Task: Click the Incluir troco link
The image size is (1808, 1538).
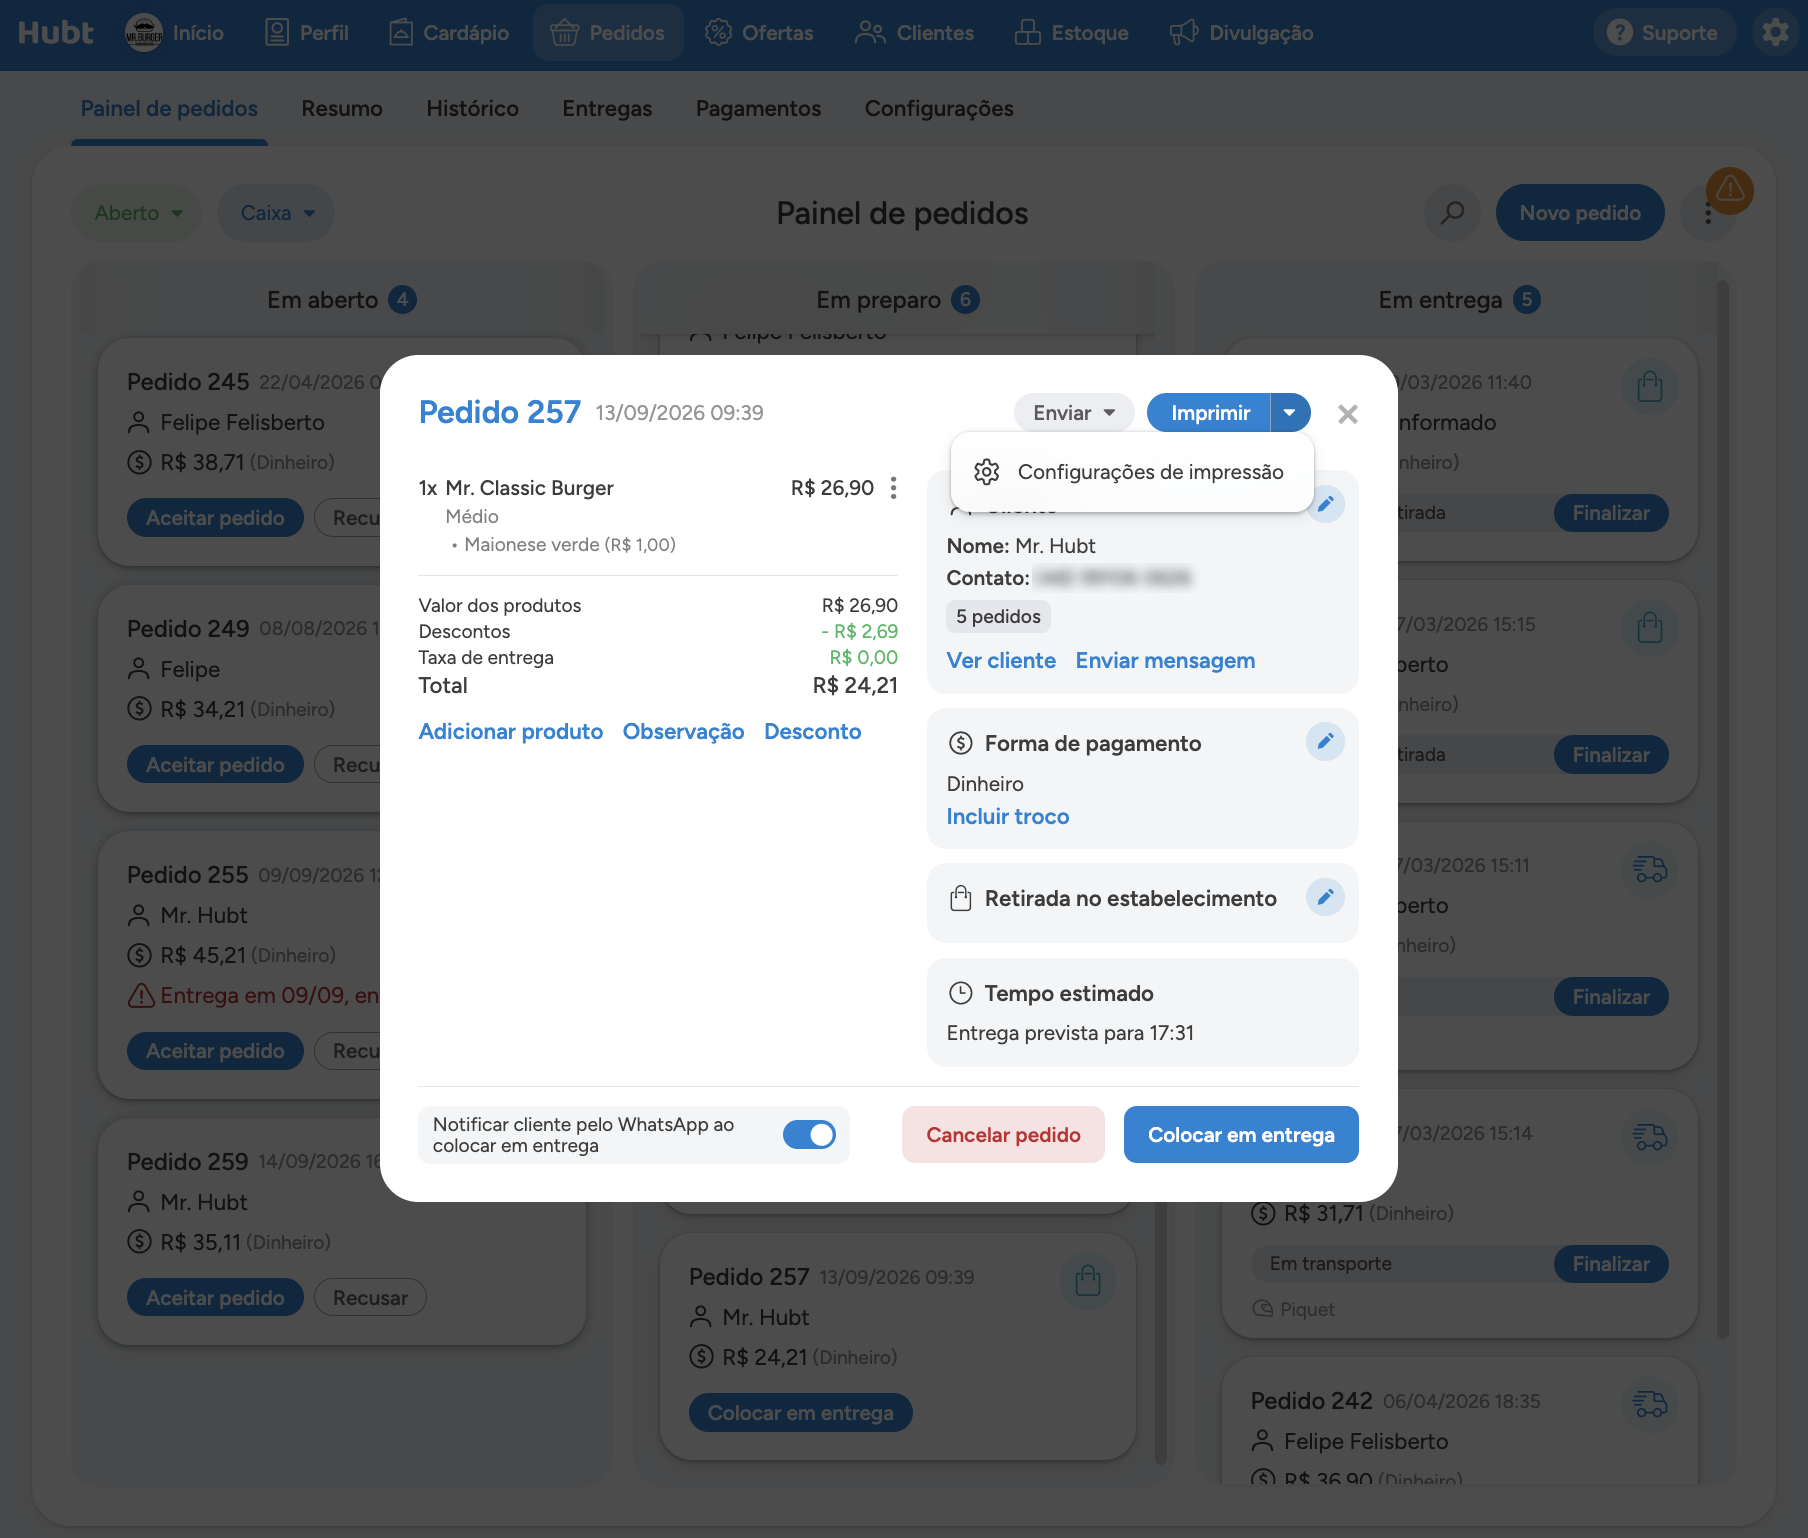Action: [1008, 817]
